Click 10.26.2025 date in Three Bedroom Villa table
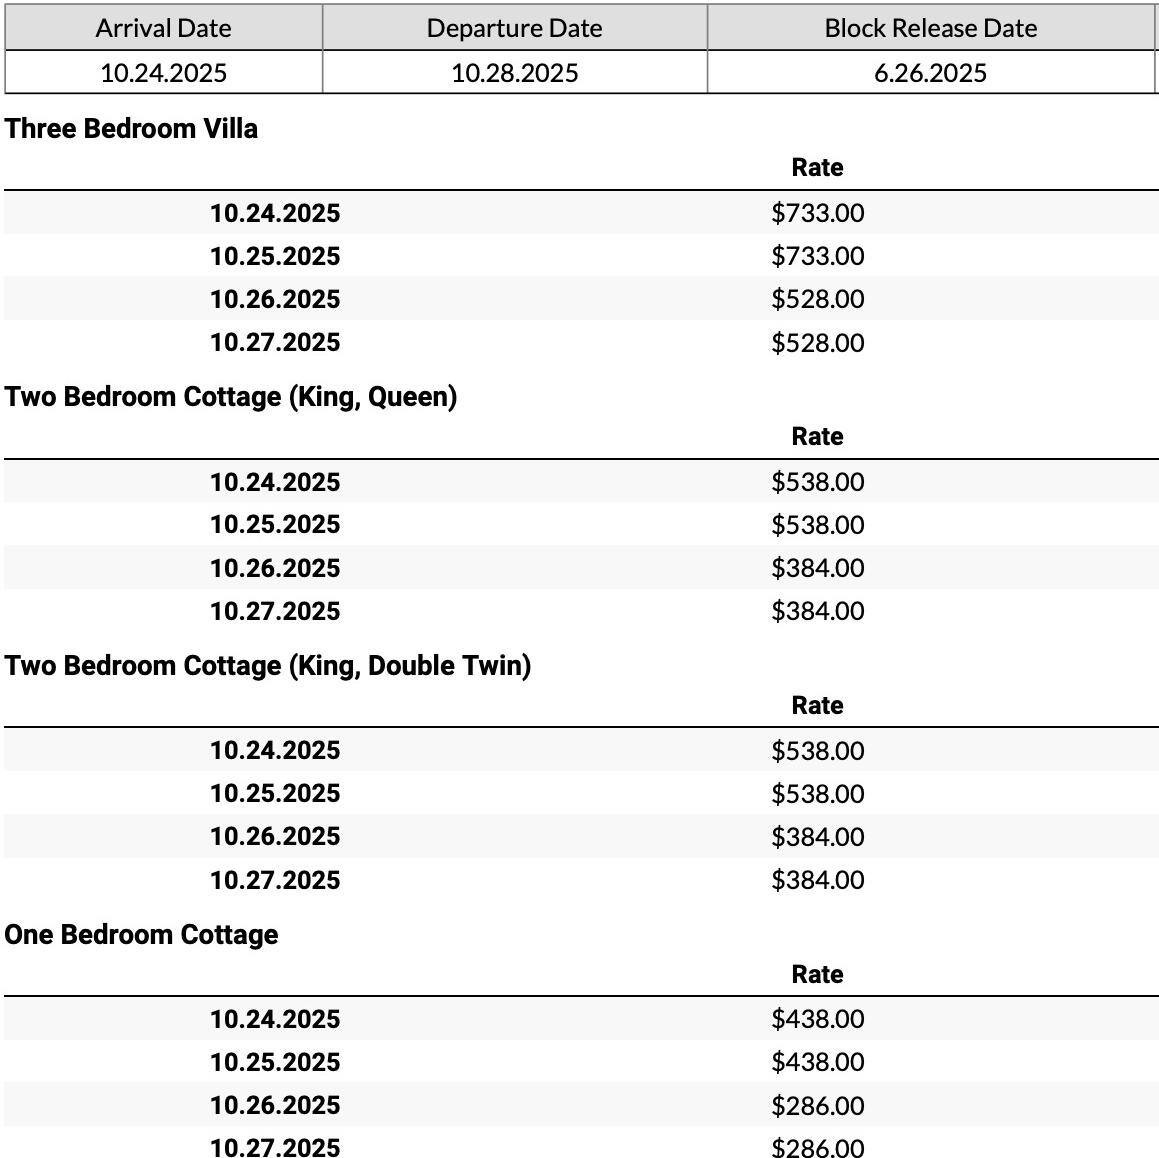This screenshot has height=1158, width=1159. tap(275, 300)
